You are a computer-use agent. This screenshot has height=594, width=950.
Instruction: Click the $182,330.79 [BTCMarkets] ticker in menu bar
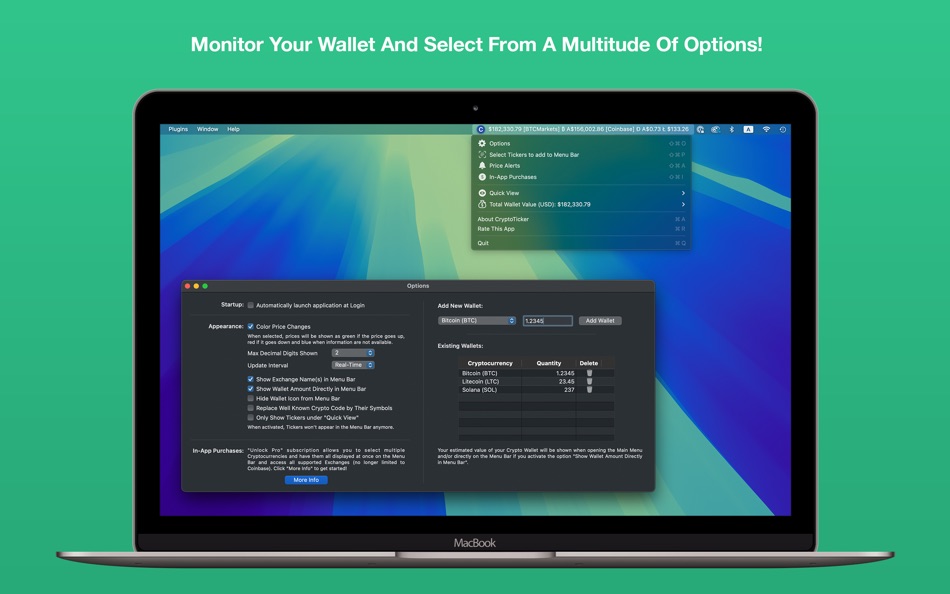523,129
